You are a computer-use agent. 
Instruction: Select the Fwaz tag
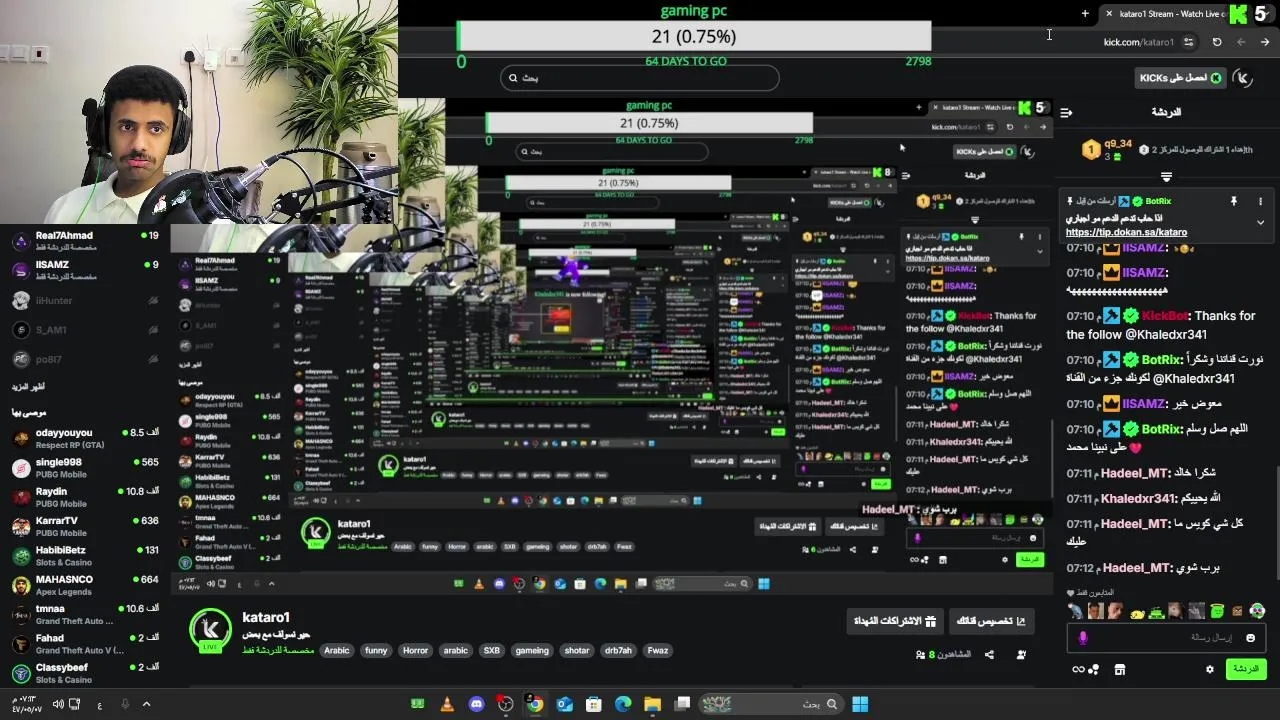[x=657, y=651]
